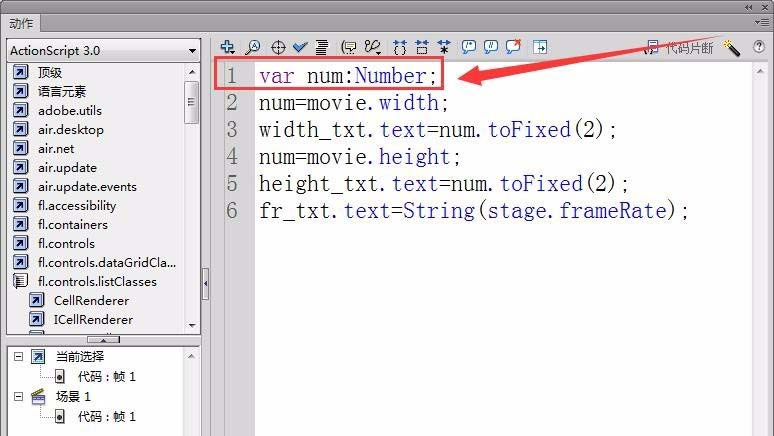
Task: Run check syntax with the blue checkmark
Action: pyautogui.click(x=300, y=47)
